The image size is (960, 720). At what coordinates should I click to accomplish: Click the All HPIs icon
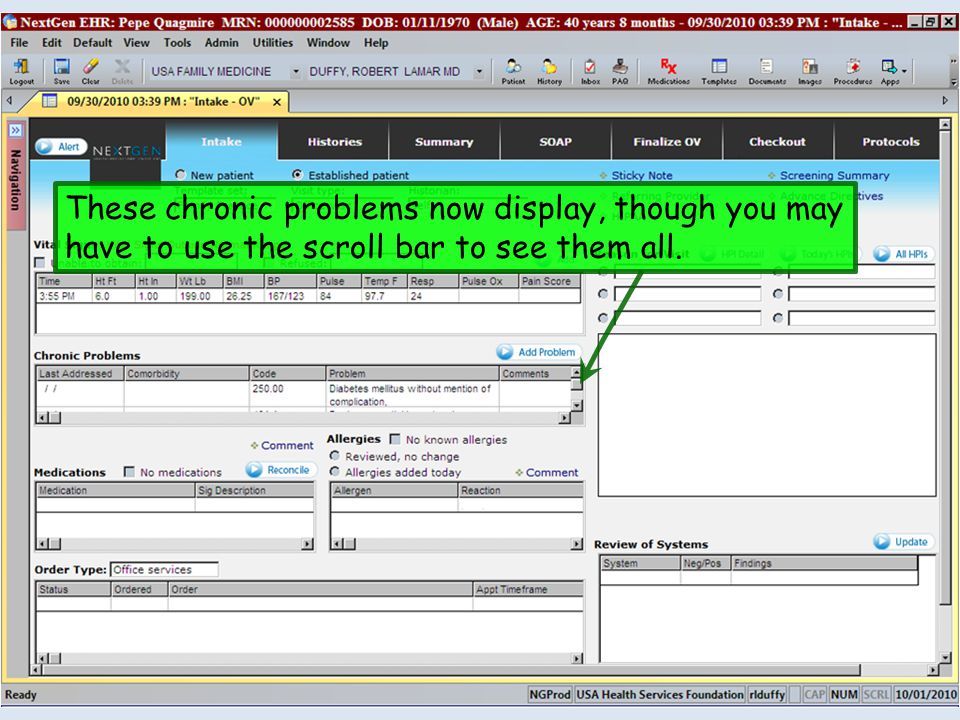tap(882, 253)
